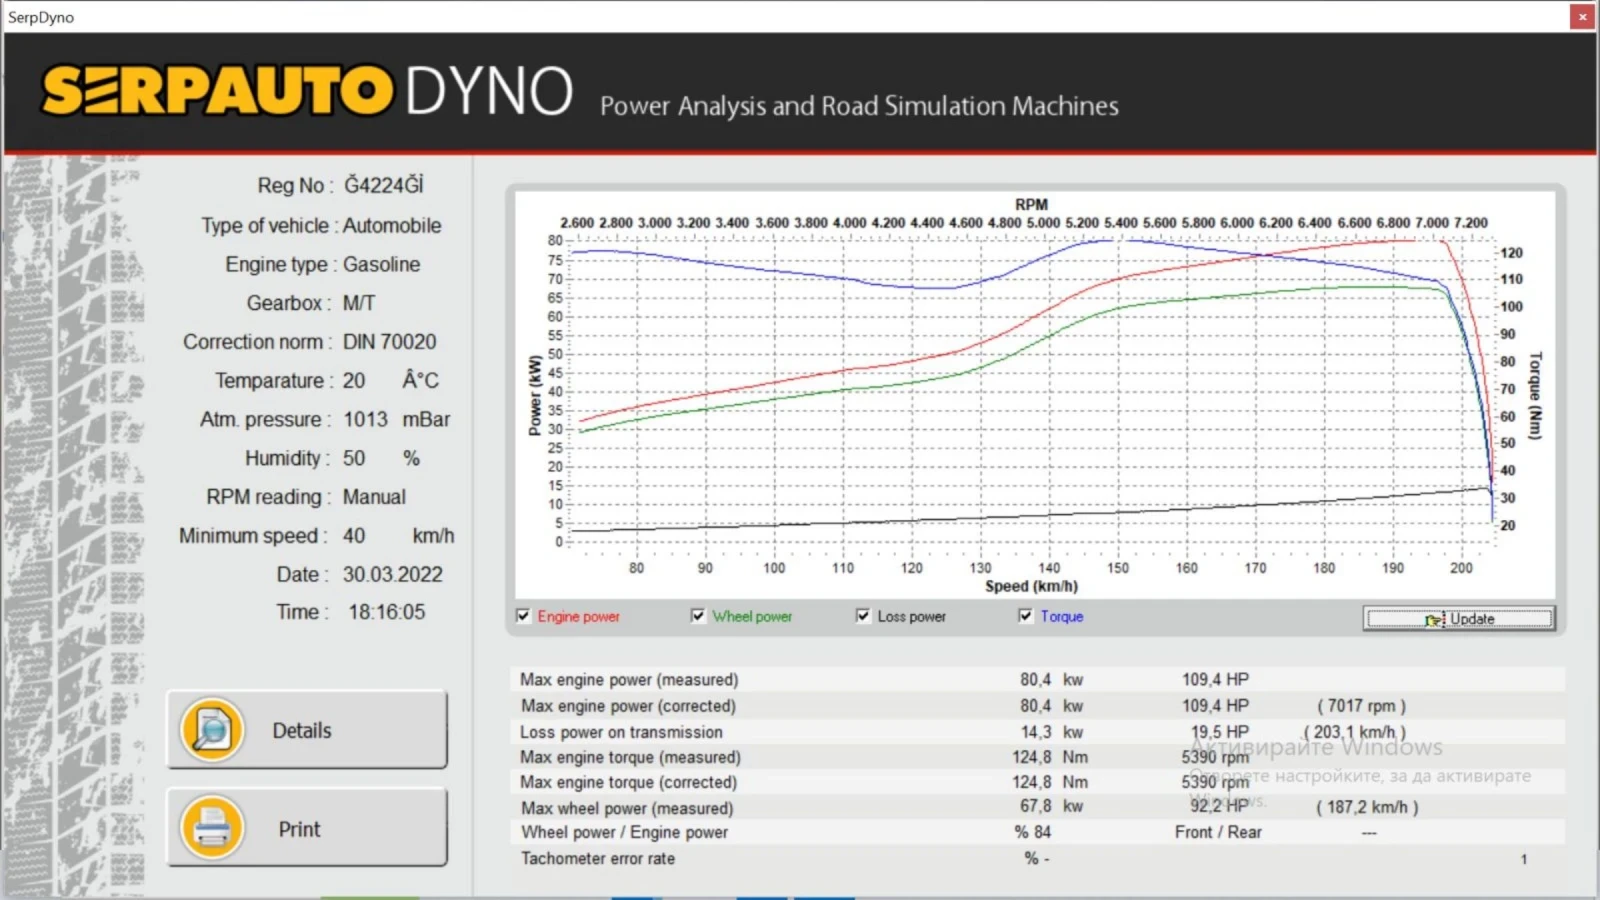Click the vehicle type value Automobile

(392, 226)
